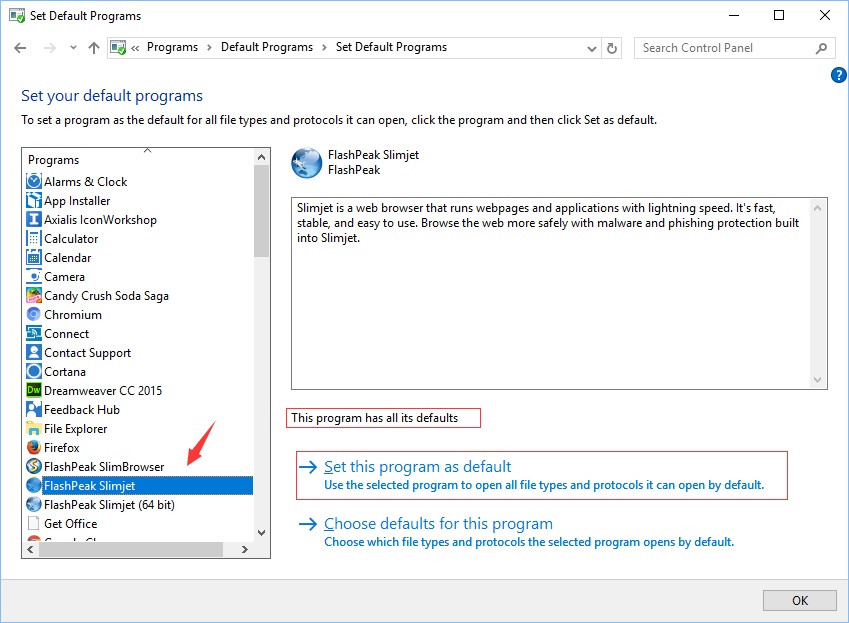Click the Firefox browser icon
The image size is (849, 623).
[x=34, y=448]
